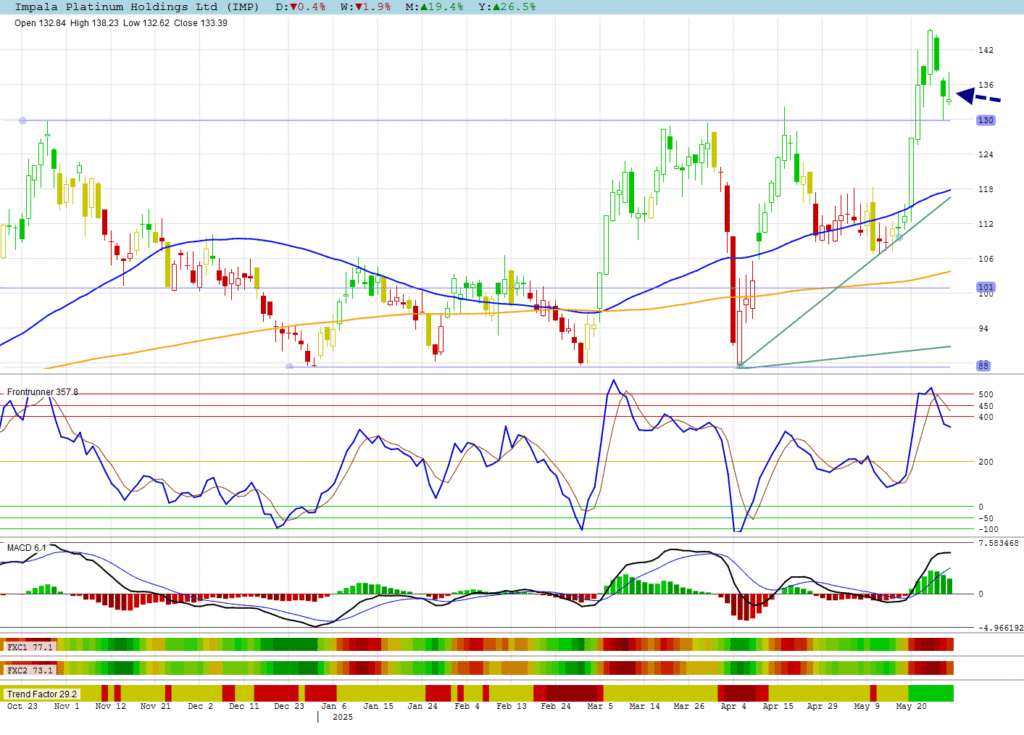Click the 142 price axis label
The image size is (1024, 735).
(985, 50)
